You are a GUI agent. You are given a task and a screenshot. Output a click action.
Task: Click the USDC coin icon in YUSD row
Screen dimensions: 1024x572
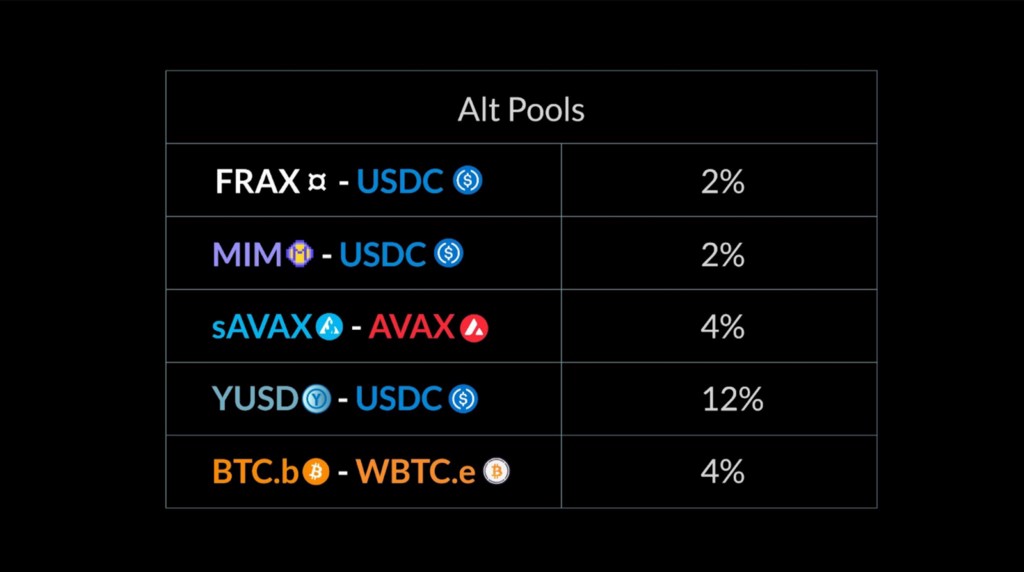[464, 399]
